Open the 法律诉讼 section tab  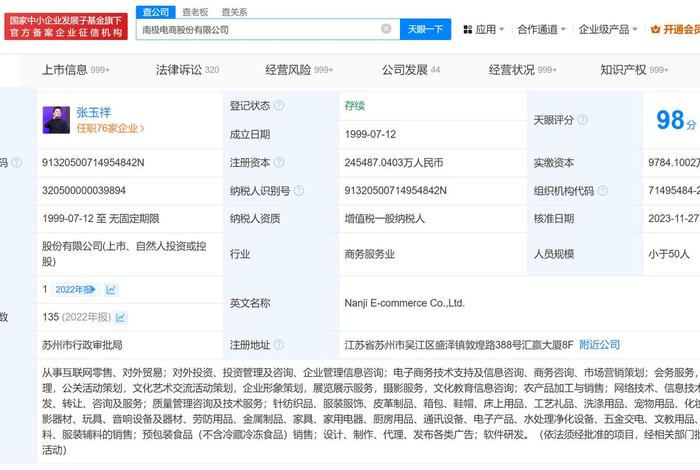[x=188, y=70]
